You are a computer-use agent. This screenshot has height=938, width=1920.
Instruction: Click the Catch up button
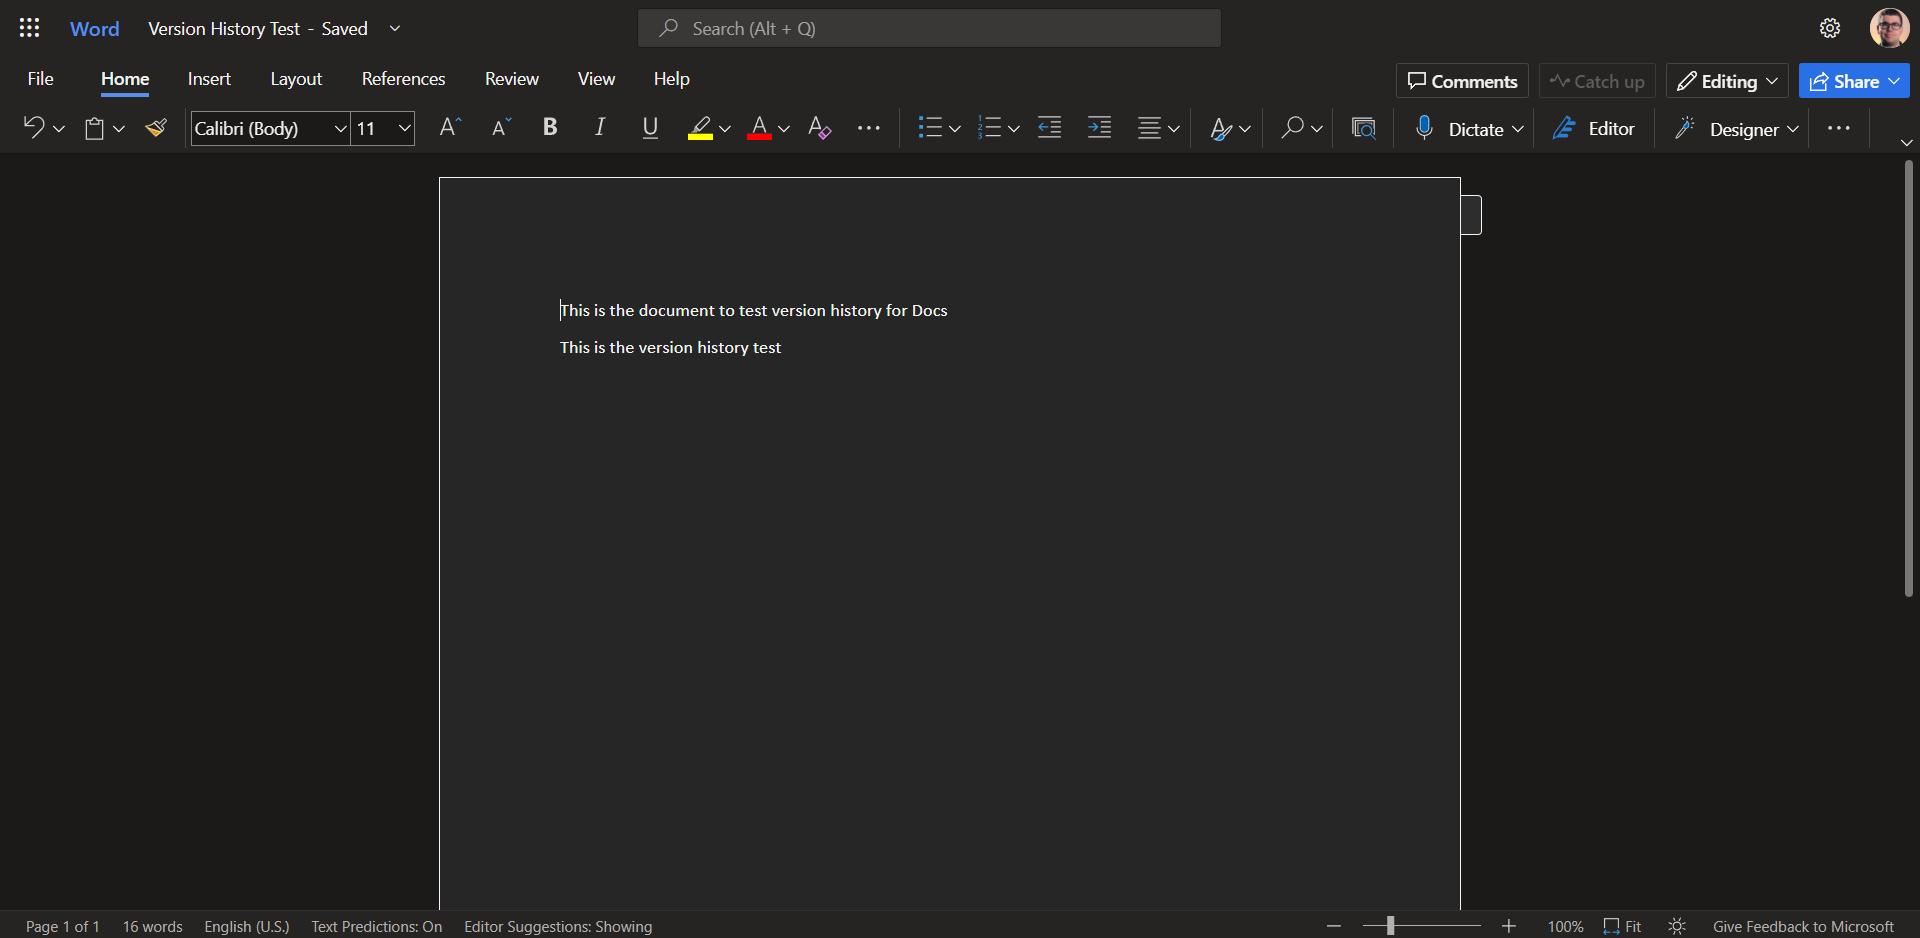(1597, 81)
